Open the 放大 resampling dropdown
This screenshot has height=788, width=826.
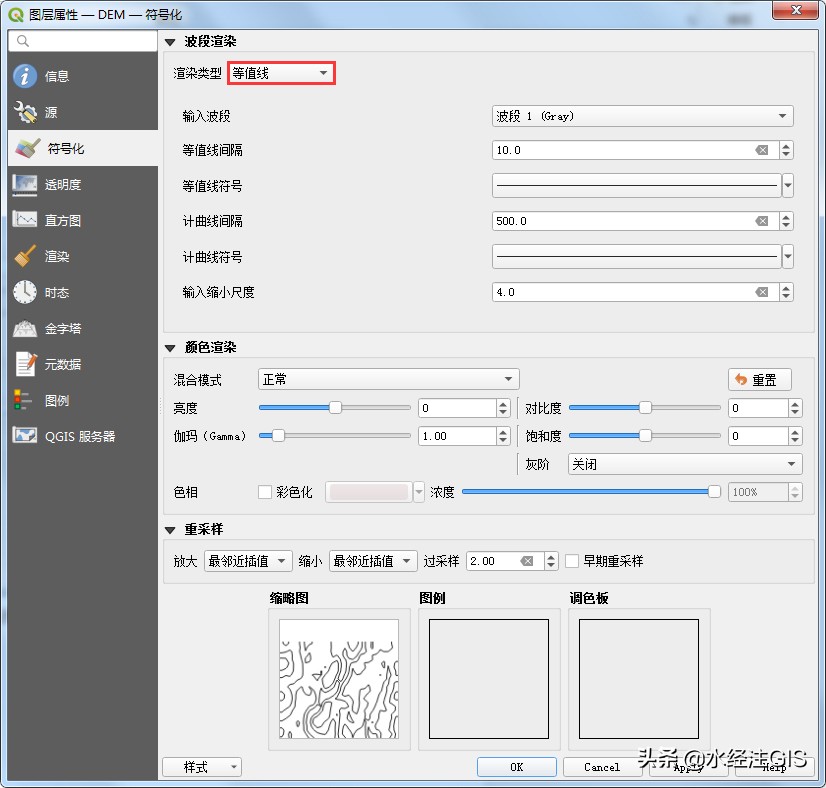coord(248,561)
